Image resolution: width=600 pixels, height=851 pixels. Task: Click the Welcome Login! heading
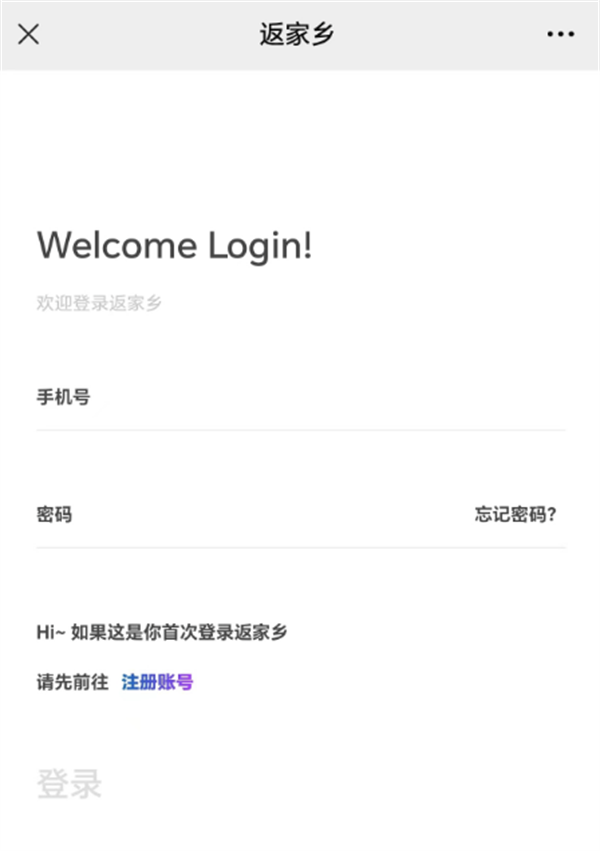[x=174, y=246]
